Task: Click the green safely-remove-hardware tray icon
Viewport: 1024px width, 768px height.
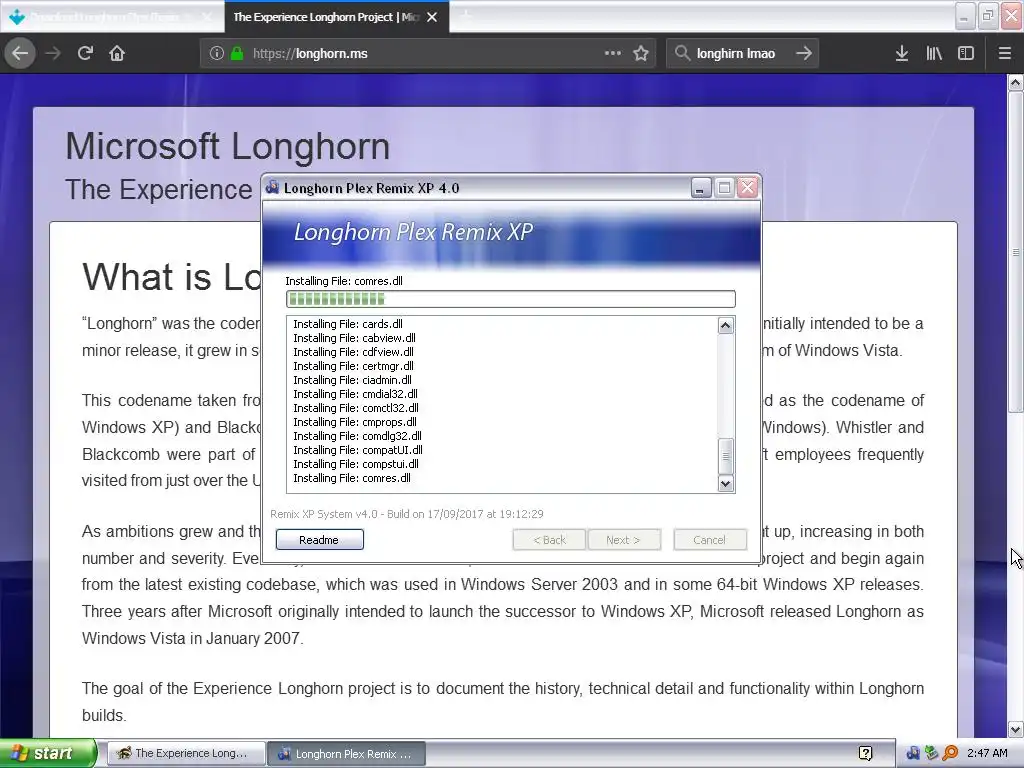Action: 931,753
